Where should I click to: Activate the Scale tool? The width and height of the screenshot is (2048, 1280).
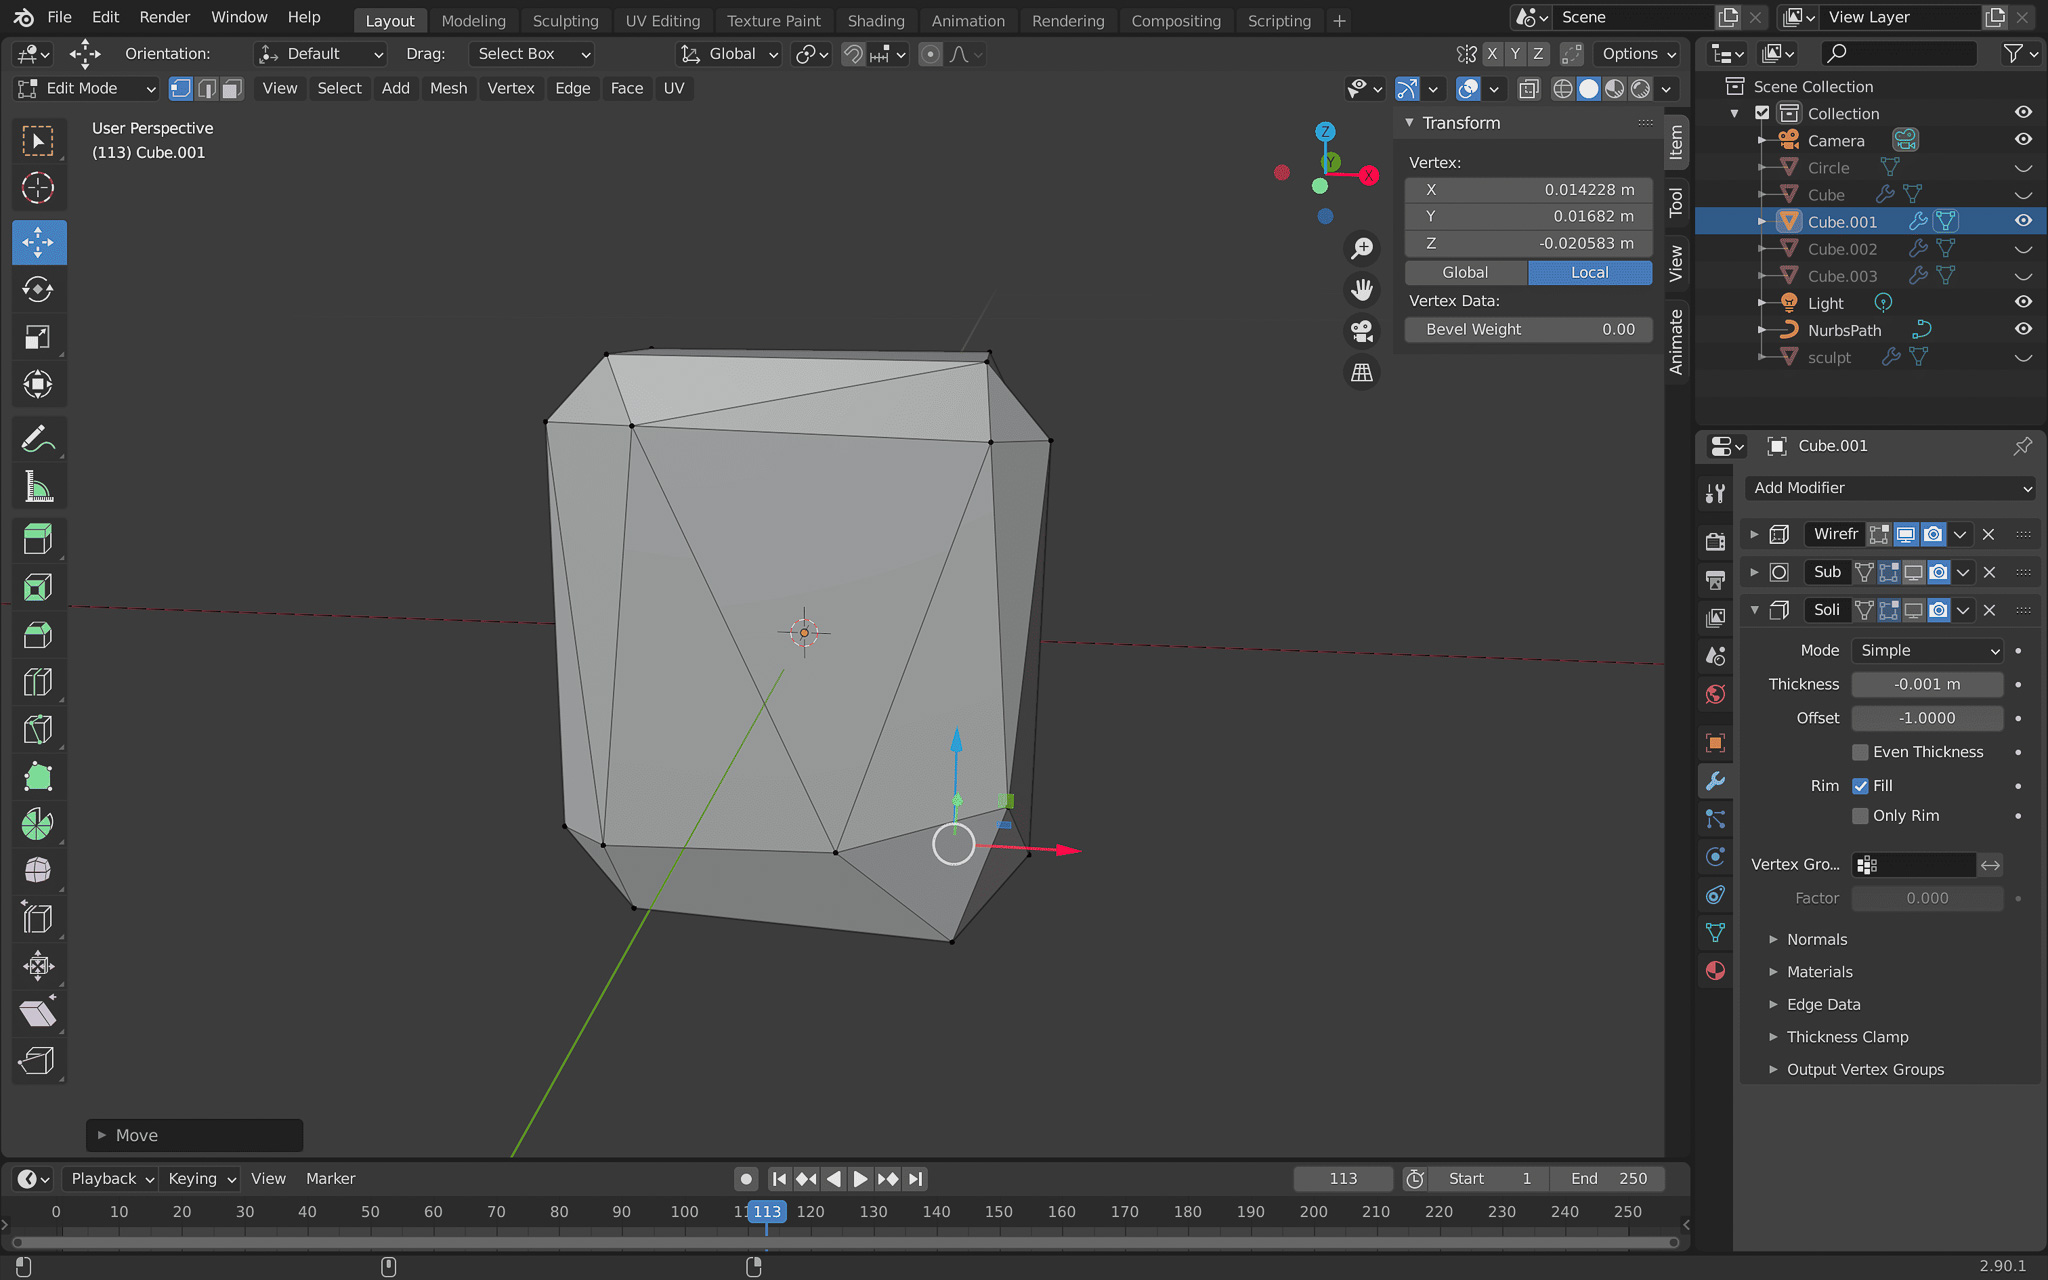point(38,337)
